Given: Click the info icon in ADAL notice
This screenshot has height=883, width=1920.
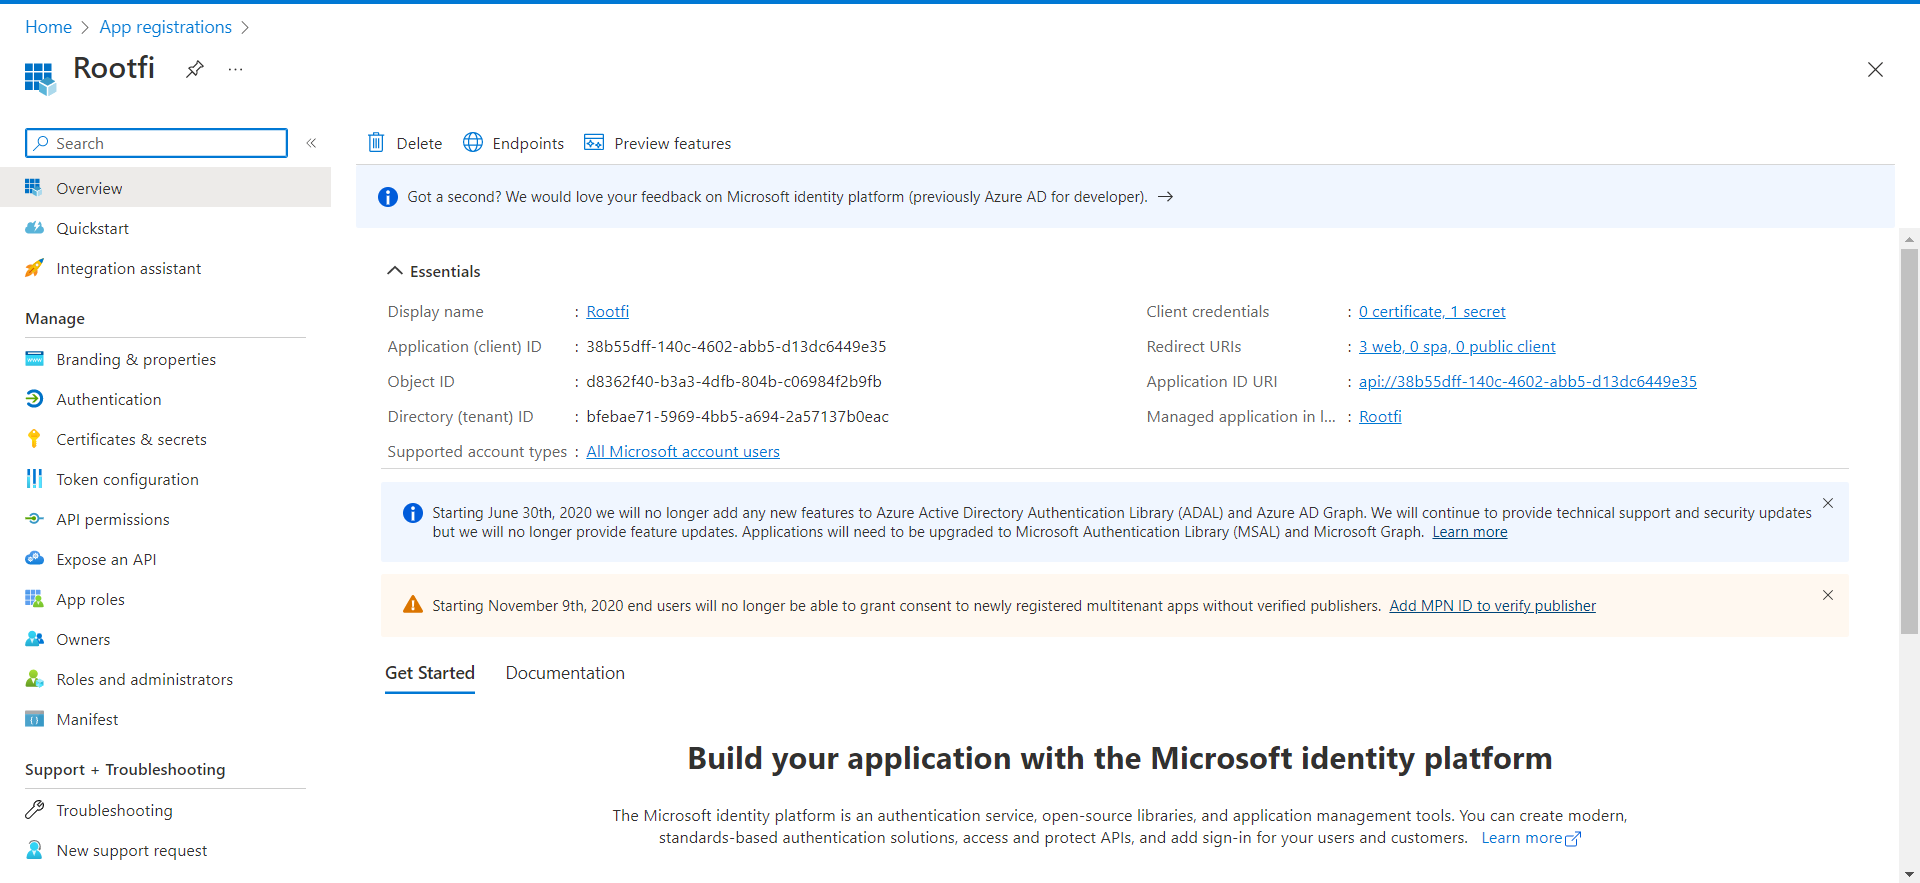Looking at the screenshot, I should coord(412,513).
